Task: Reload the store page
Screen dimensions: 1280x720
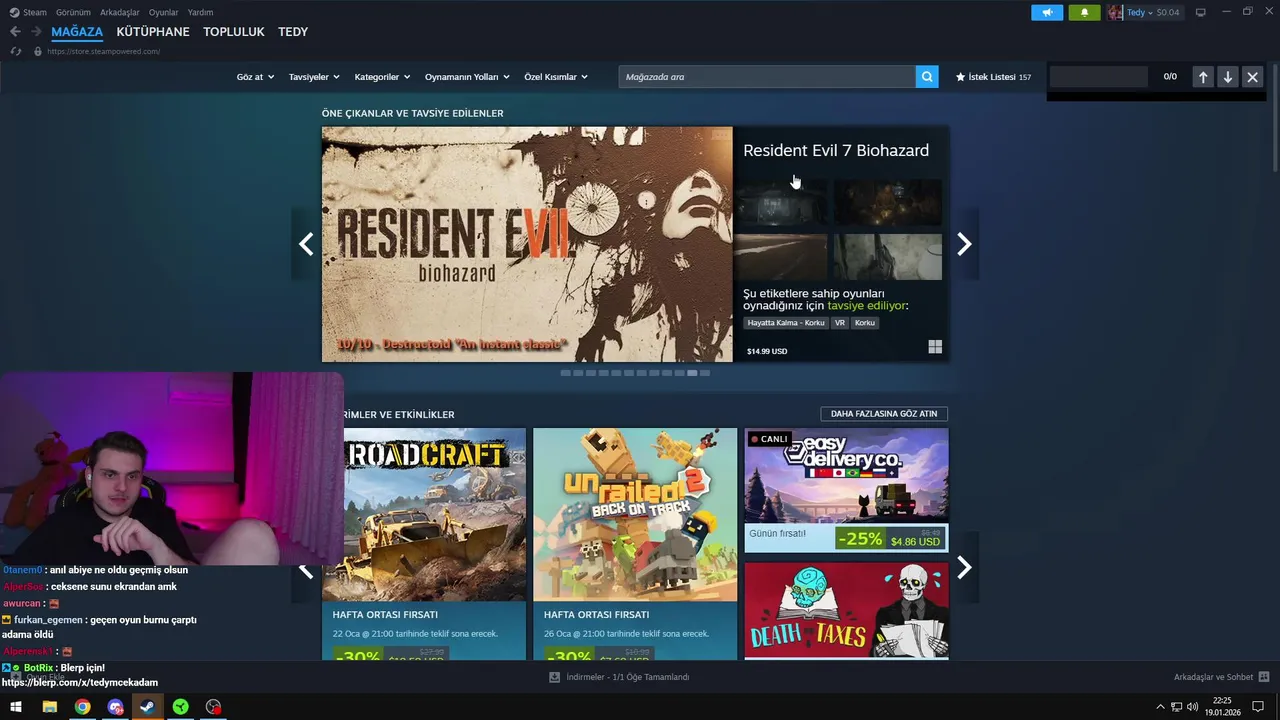Action: (x=15, y=51)
